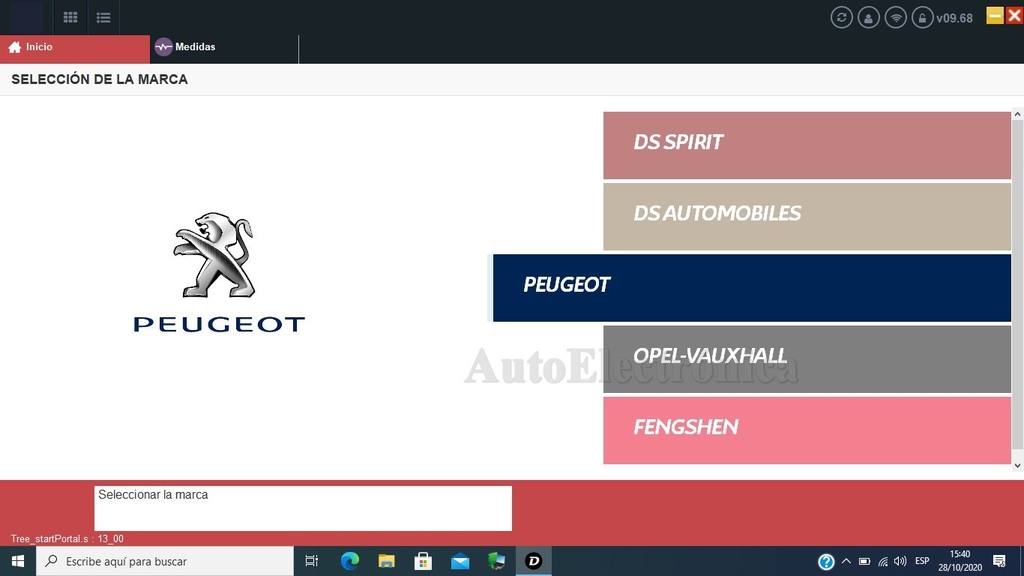Click the Wi-Fi connection status icon

pyautogui.click(x=895, y=18)
